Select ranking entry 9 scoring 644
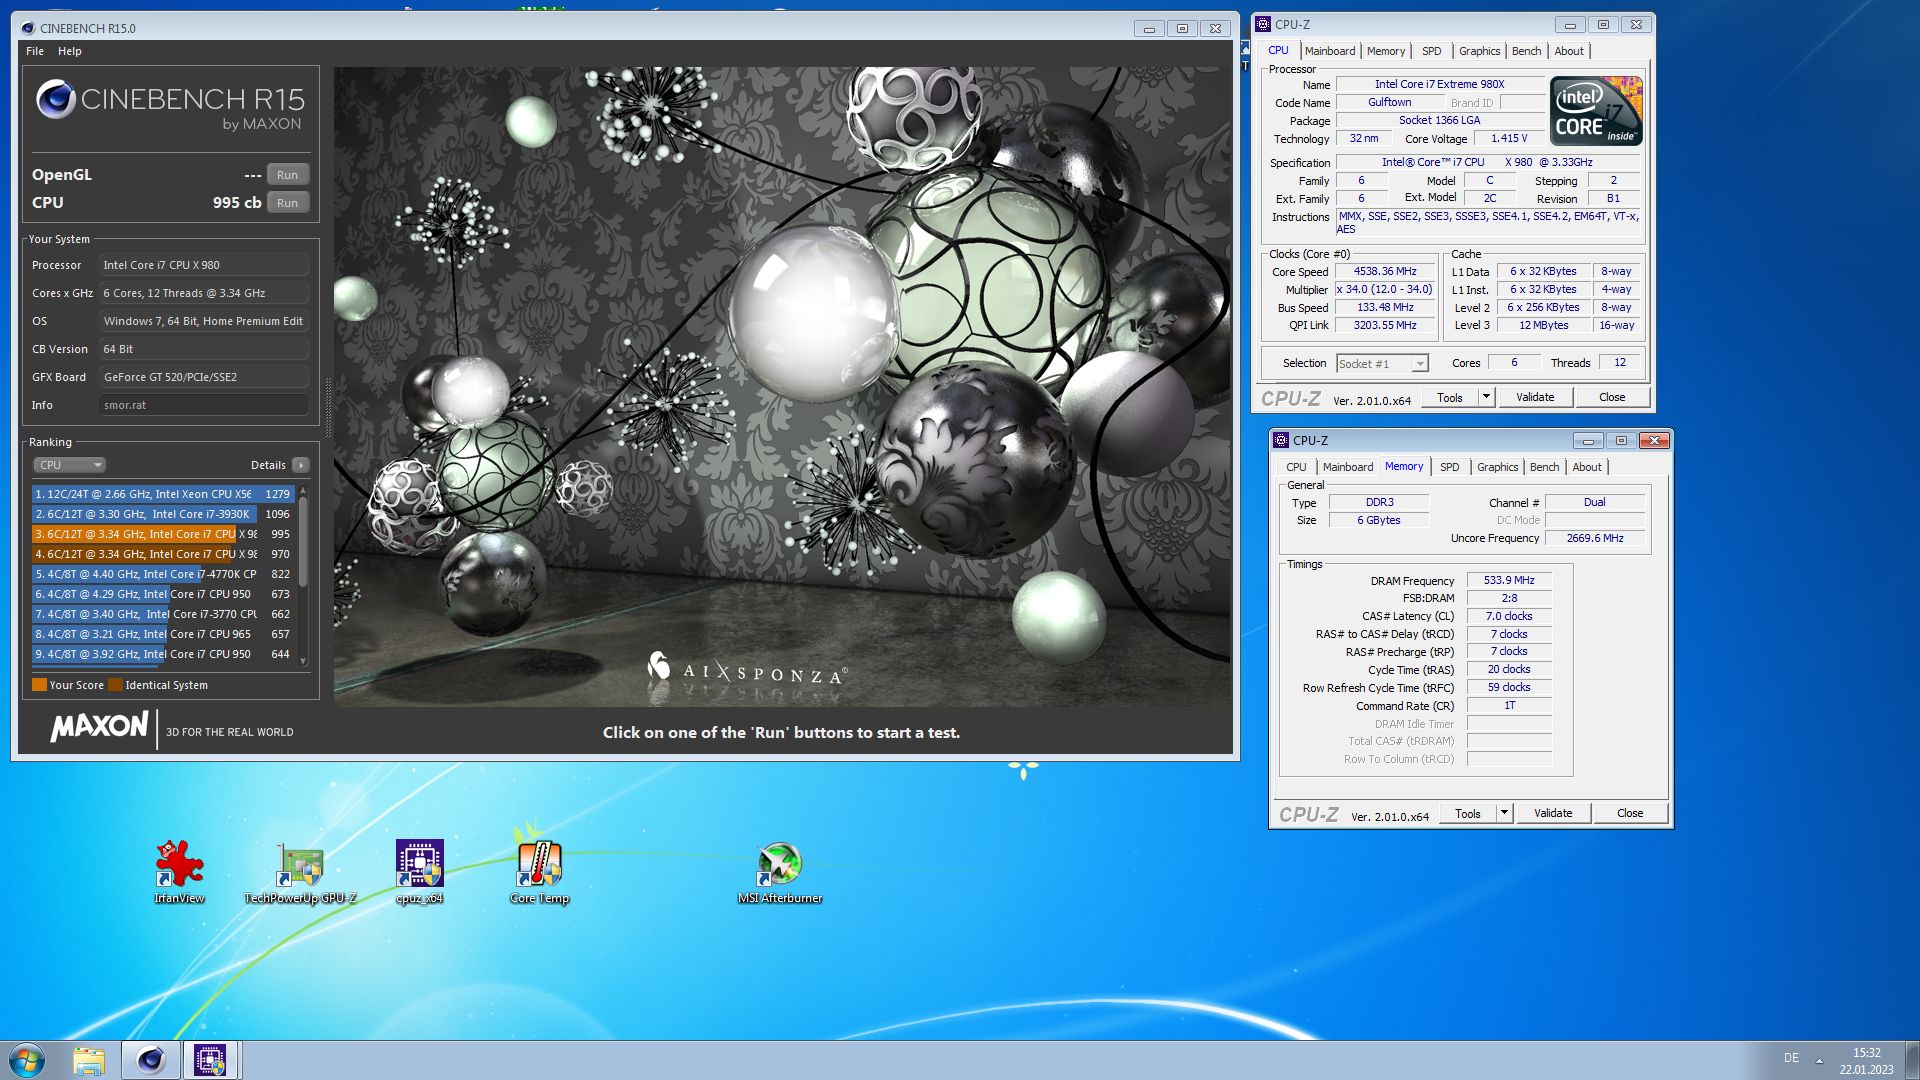 162,654
